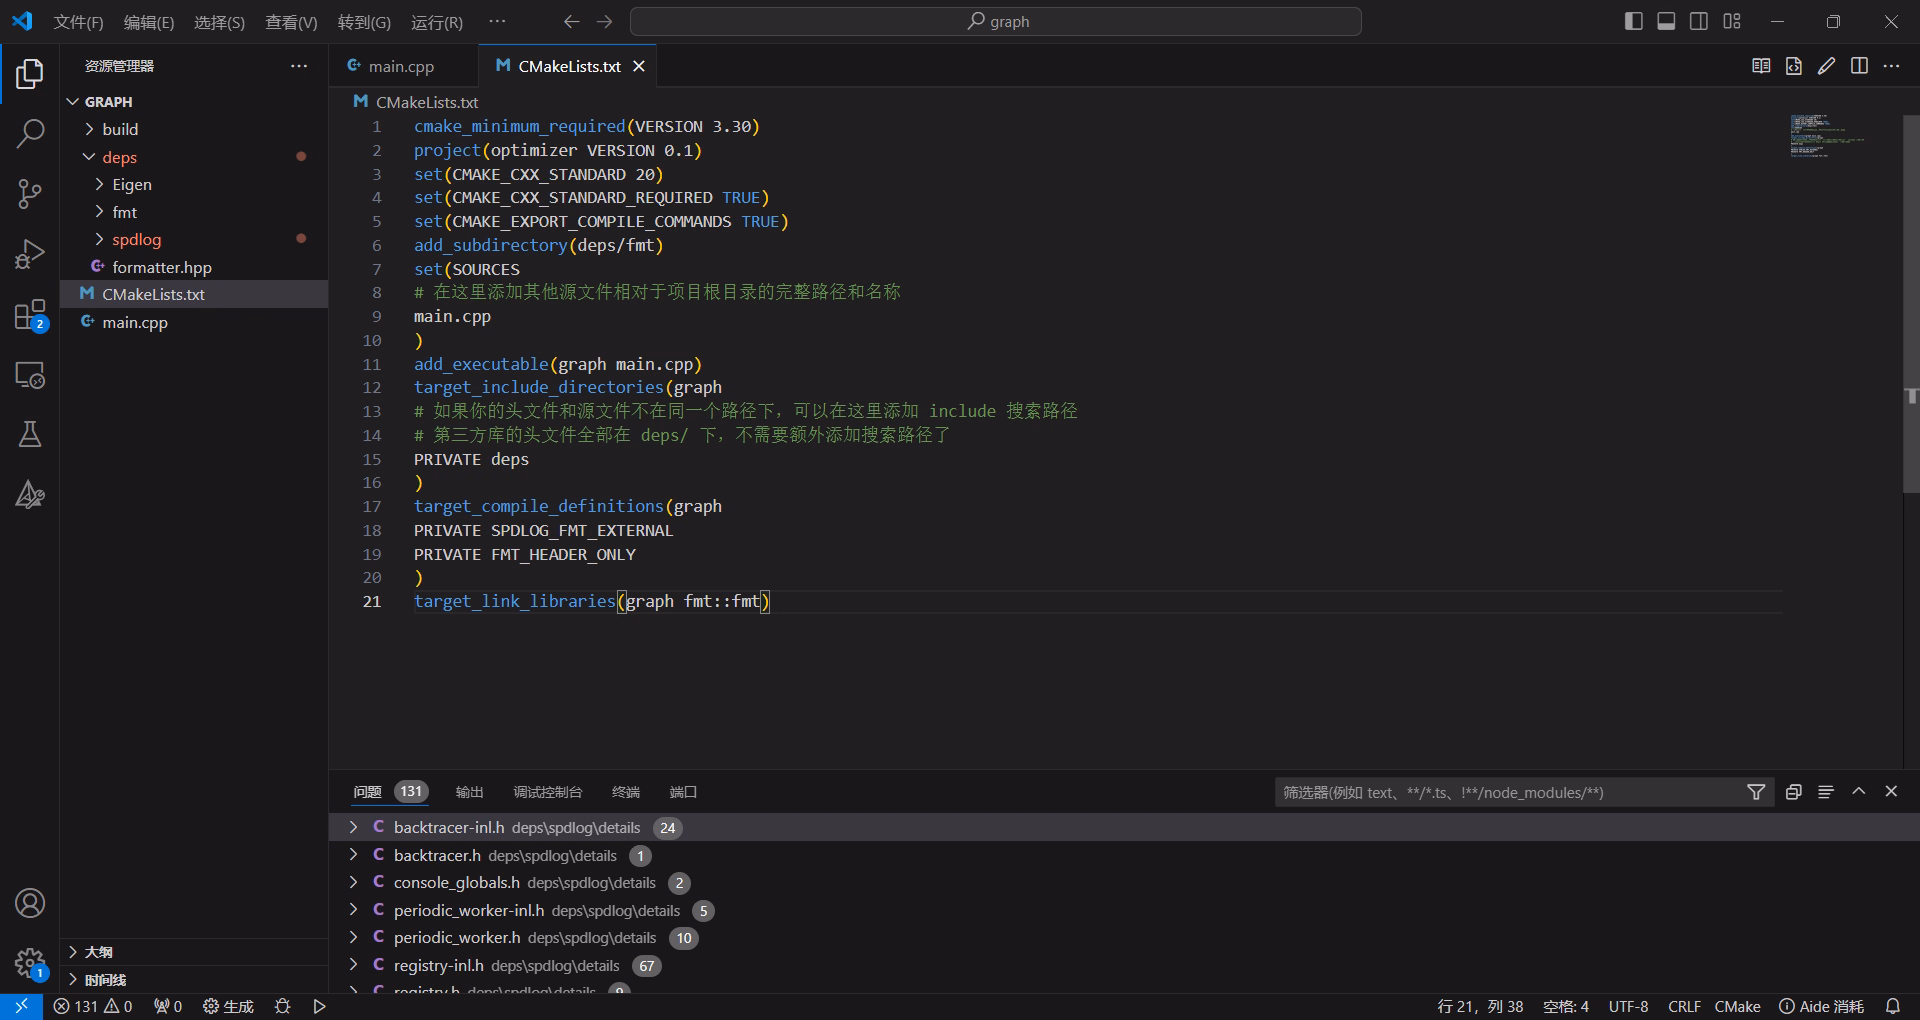Open the Accounts menu icon
Screen dimensions: 1920x1020
[30, 903]
